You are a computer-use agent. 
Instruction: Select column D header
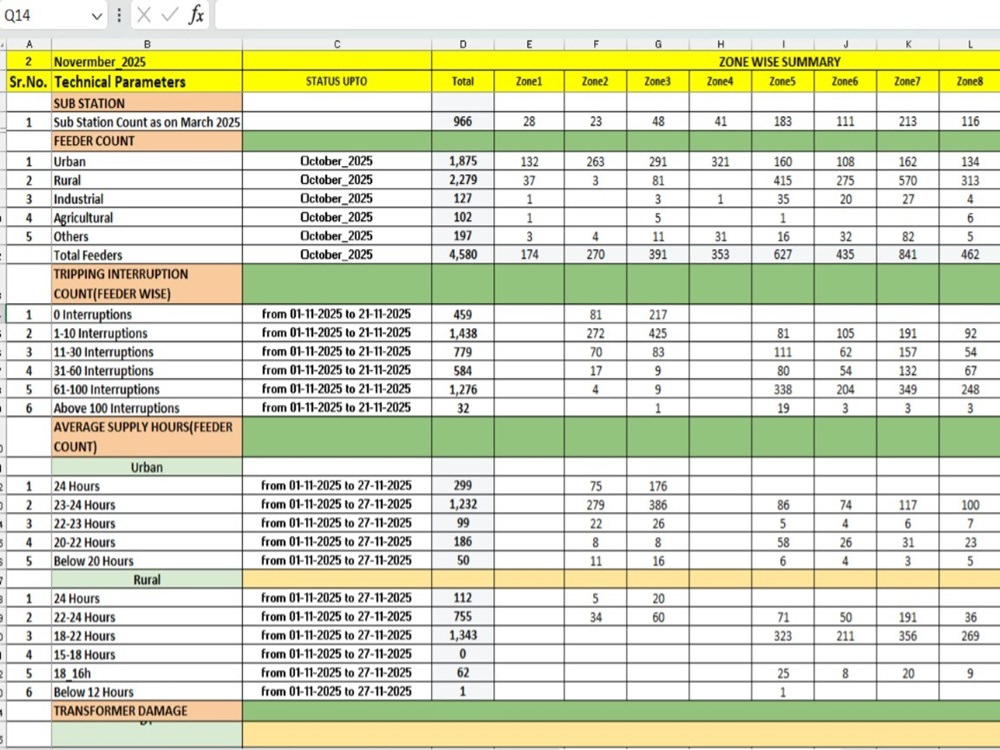coord(463,44)
